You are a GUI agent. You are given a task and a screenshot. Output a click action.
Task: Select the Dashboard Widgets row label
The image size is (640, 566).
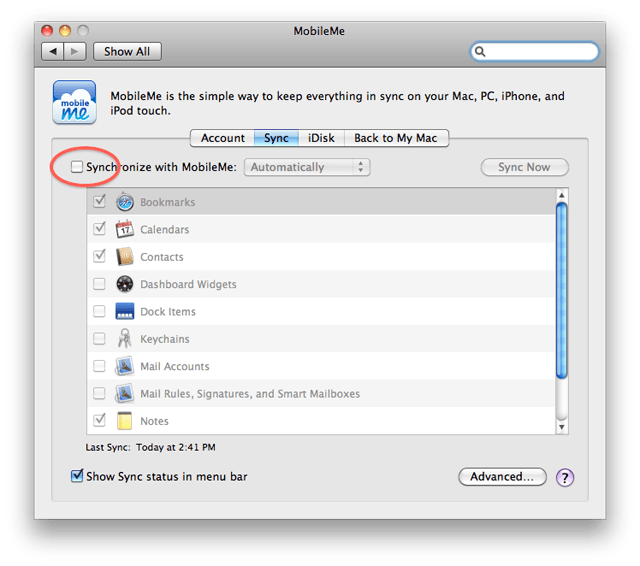coord(188,284)
